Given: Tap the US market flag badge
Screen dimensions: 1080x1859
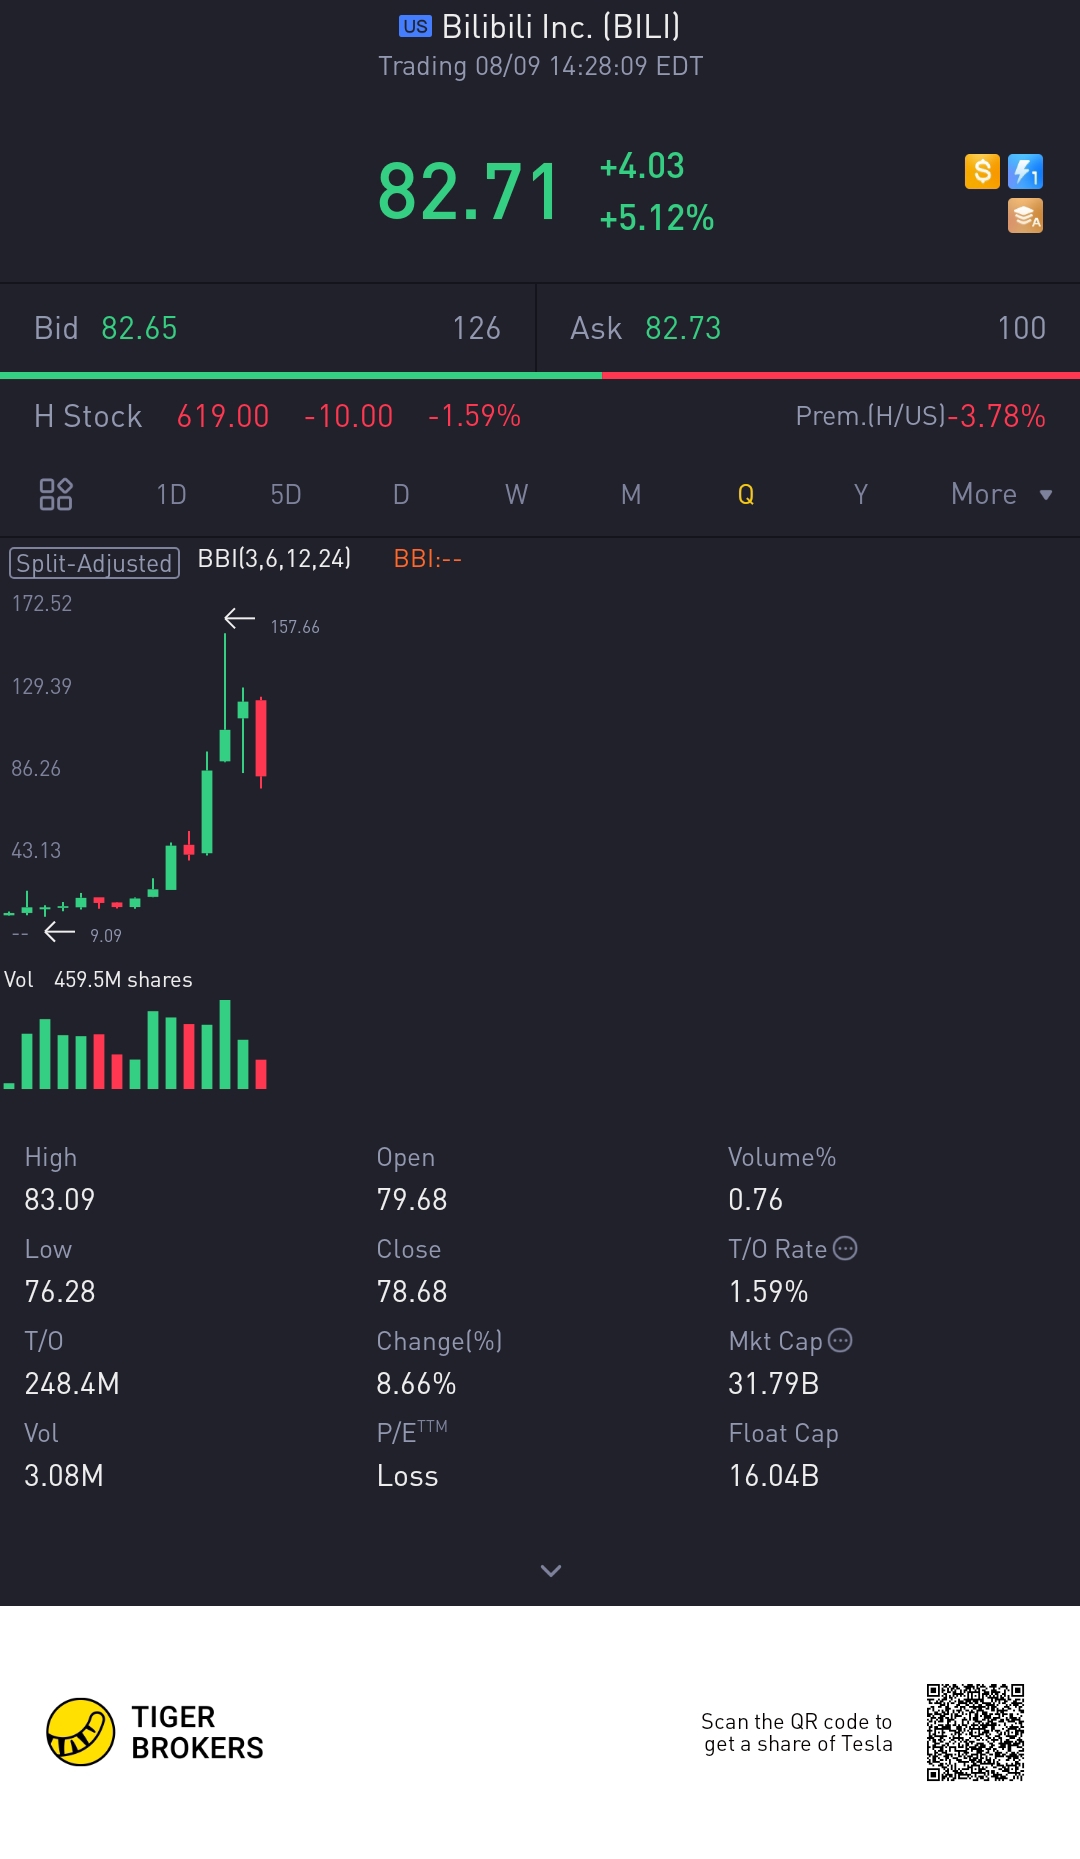Looking at the screenshot, I should (415, 27).
